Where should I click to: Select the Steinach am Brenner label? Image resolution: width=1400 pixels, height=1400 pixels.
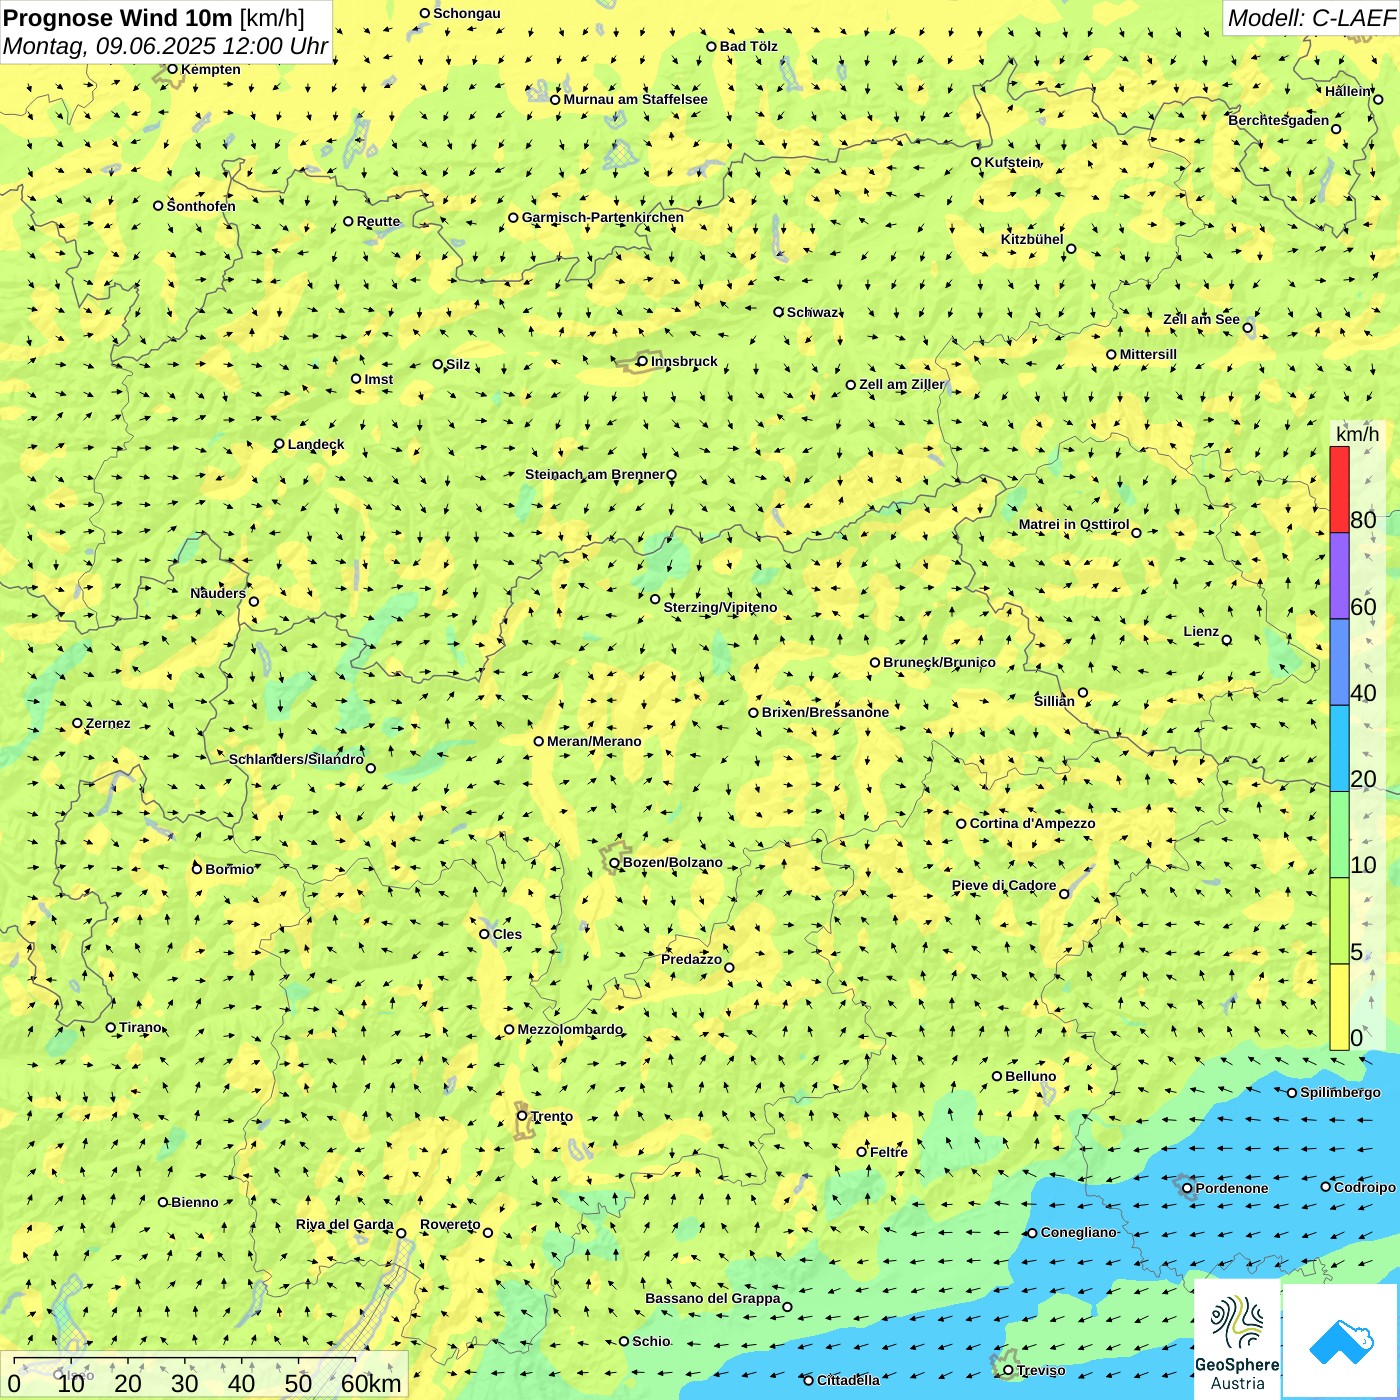point(594,474)
